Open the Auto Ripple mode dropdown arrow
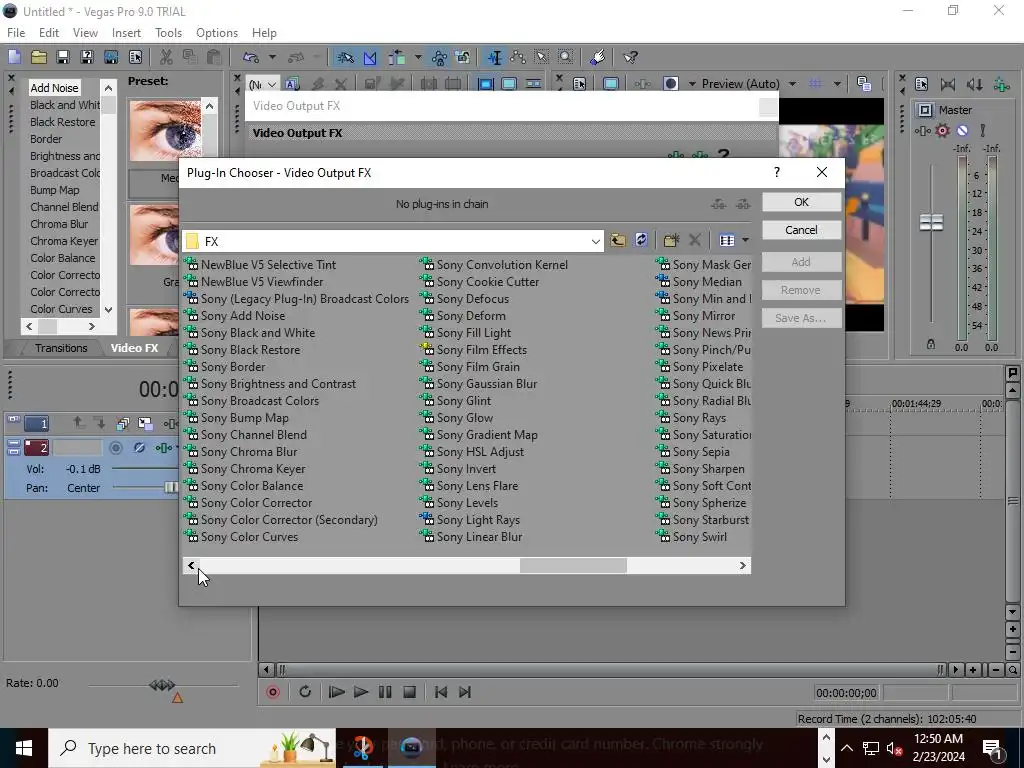Viewport: 1024px width, 768px height. (x=418, y=57)
